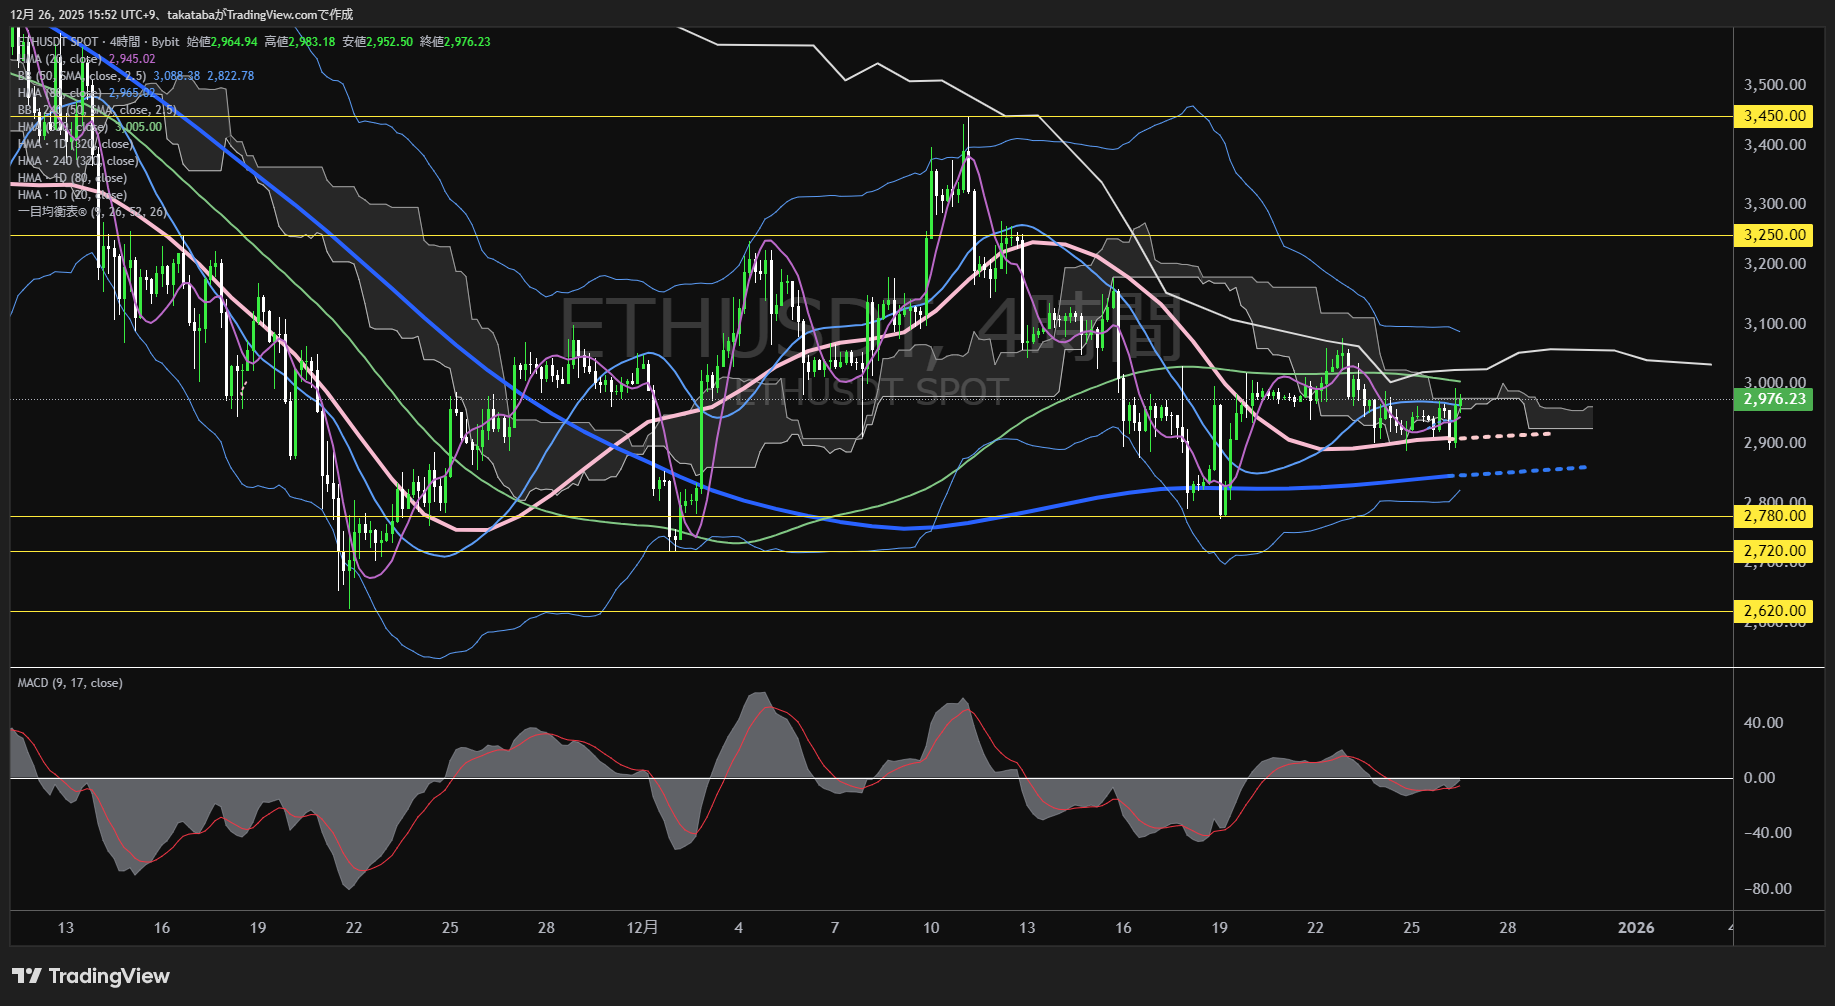The height and width of the screenshot is (1006, 1835).
Task: Click the 一目均衡表 indicator legend
Action: (91, 212)
